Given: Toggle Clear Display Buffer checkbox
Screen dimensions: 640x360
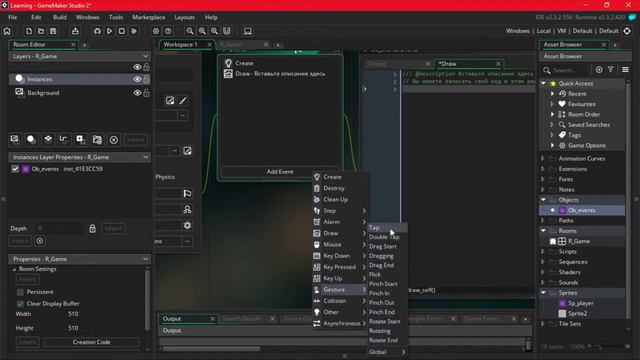Looking at the screenshot, I should (20, 304).
